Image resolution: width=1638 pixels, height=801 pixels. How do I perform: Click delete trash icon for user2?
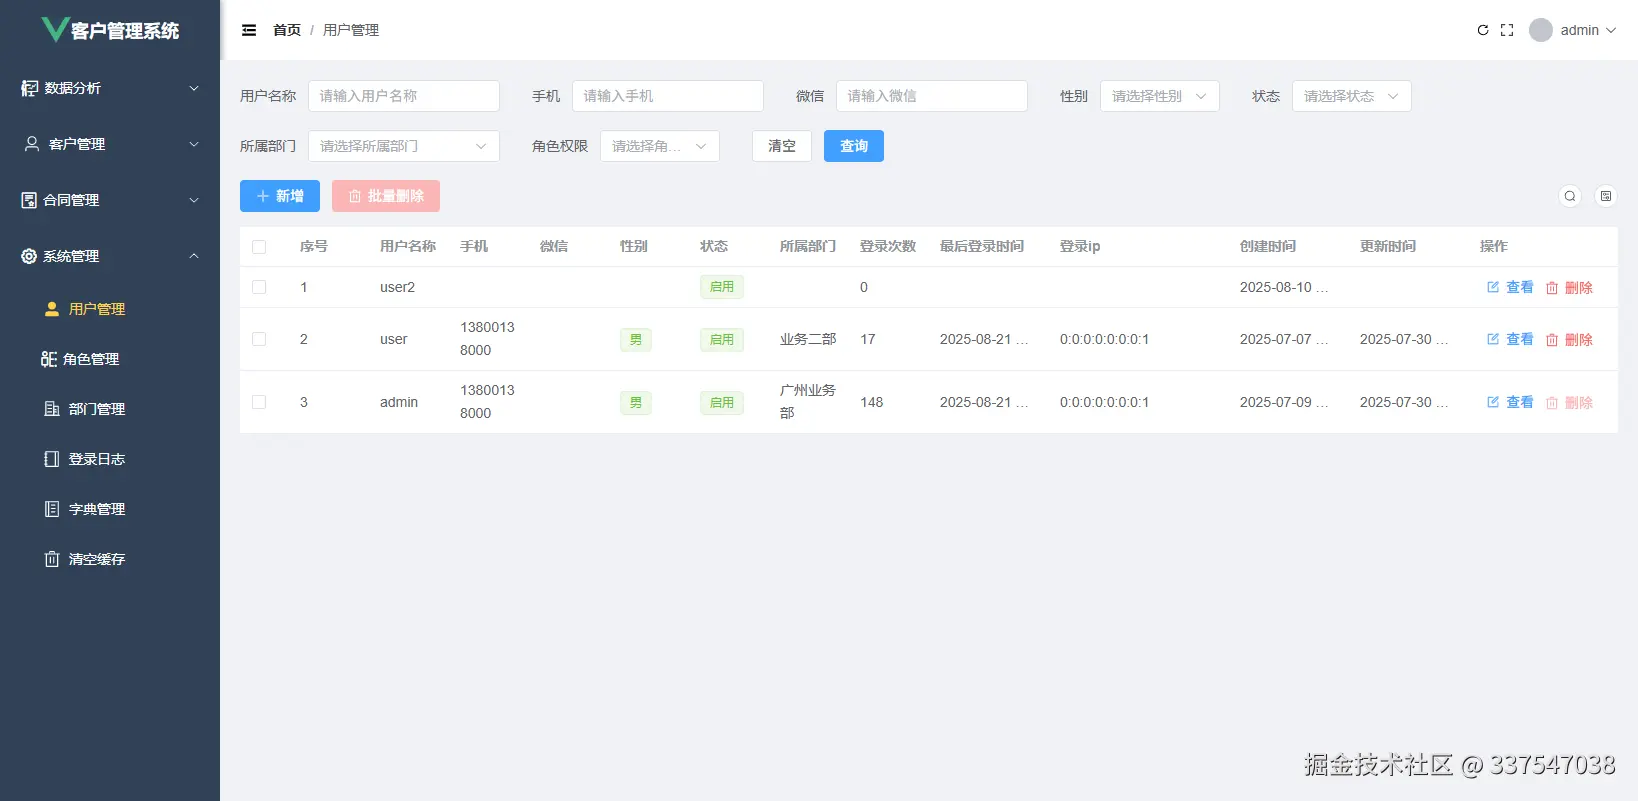pos(1552,288)
